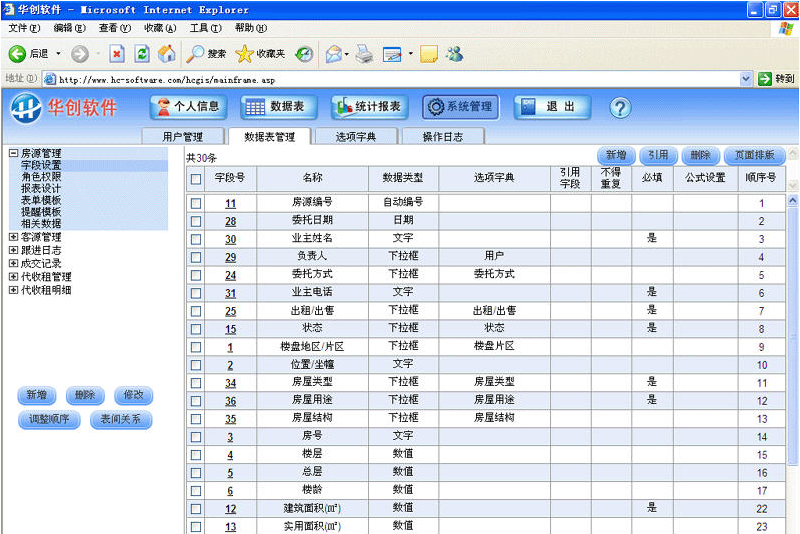Tick the checkbox beside 业主姓名
This screenshot has height=534, width=800.
[x=196, y=239]
